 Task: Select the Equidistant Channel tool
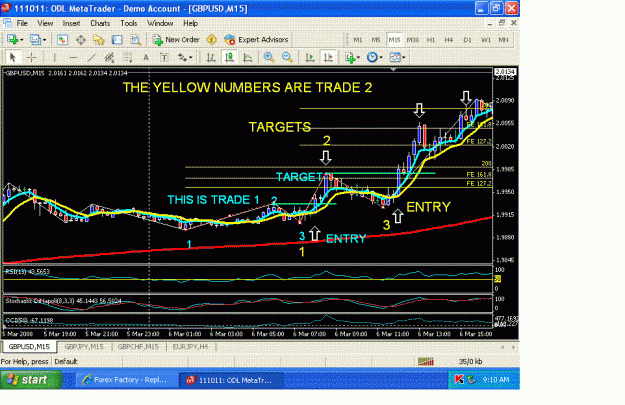click(x=109, y=57)
